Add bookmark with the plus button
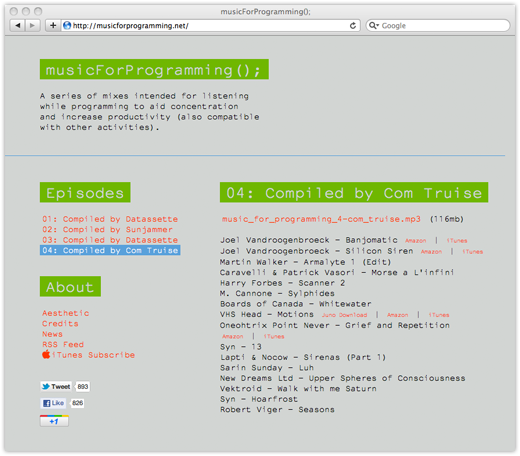The width and height of the screenshot is (520, 456). pyautogui.click(x=53, y=25)
